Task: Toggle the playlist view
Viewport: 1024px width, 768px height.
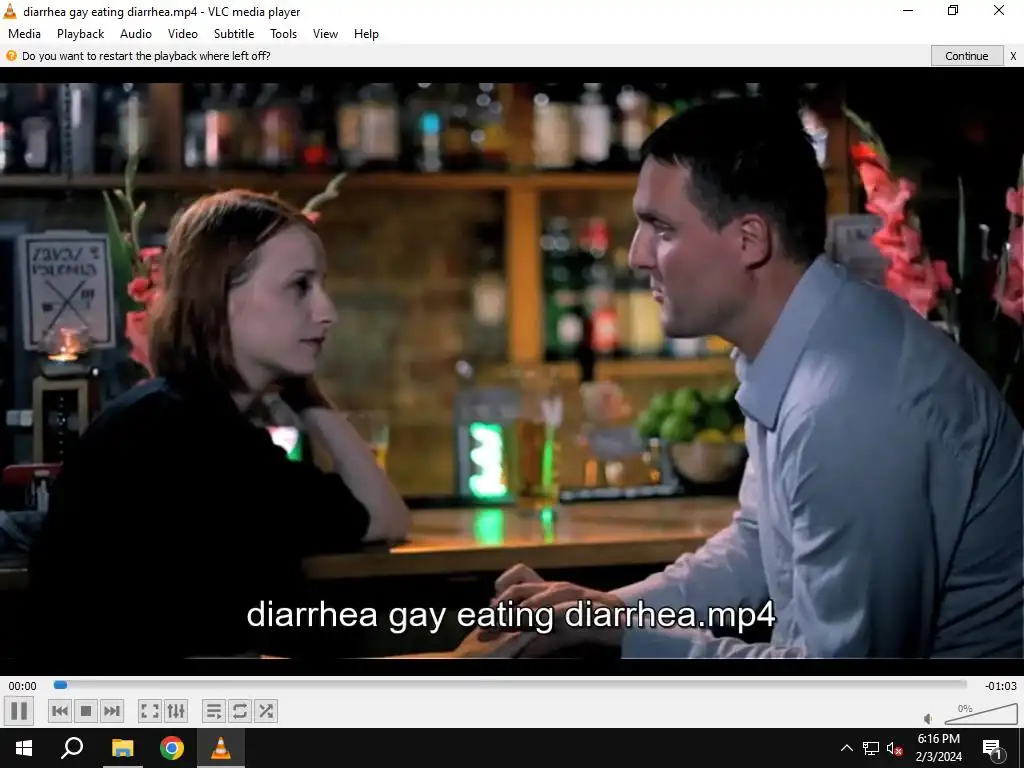Action: click(x=214, y=711)
